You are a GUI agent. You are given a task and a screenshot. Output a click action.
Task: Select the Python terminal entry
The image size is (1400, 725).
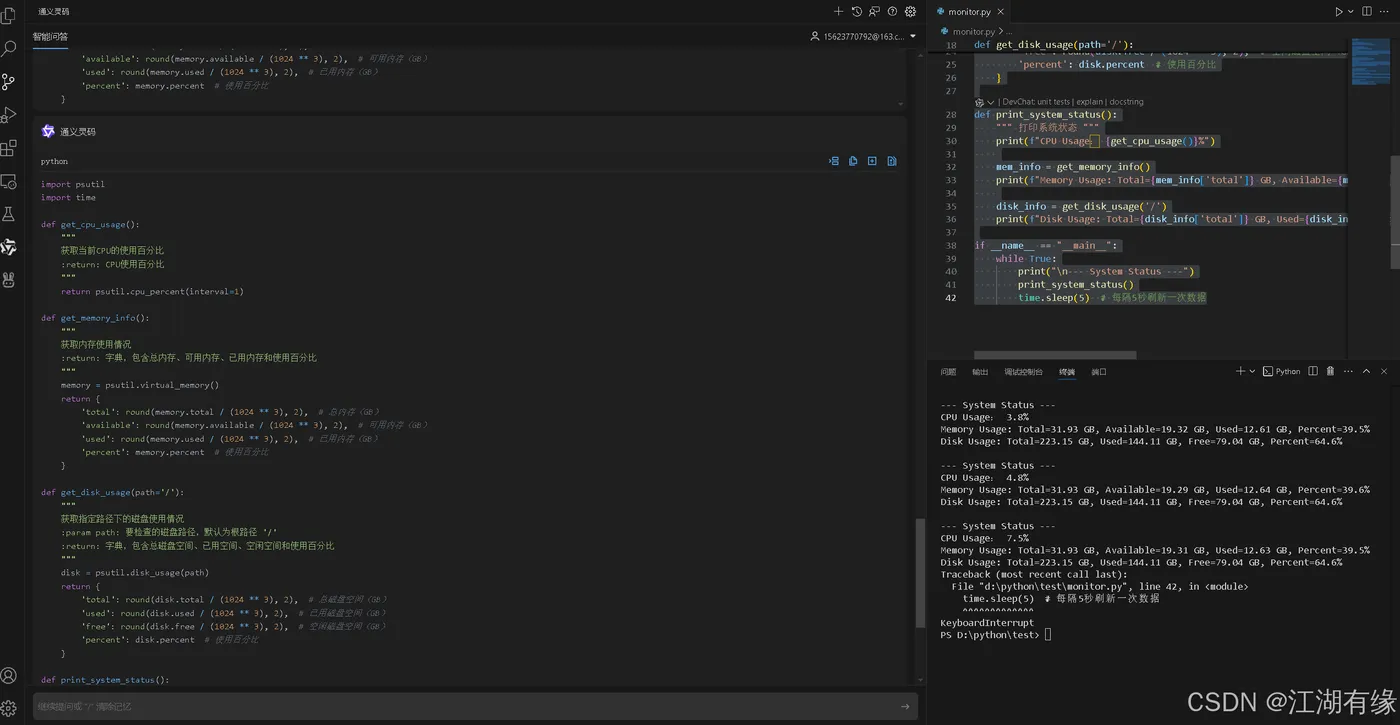(x=1281, y=372)
